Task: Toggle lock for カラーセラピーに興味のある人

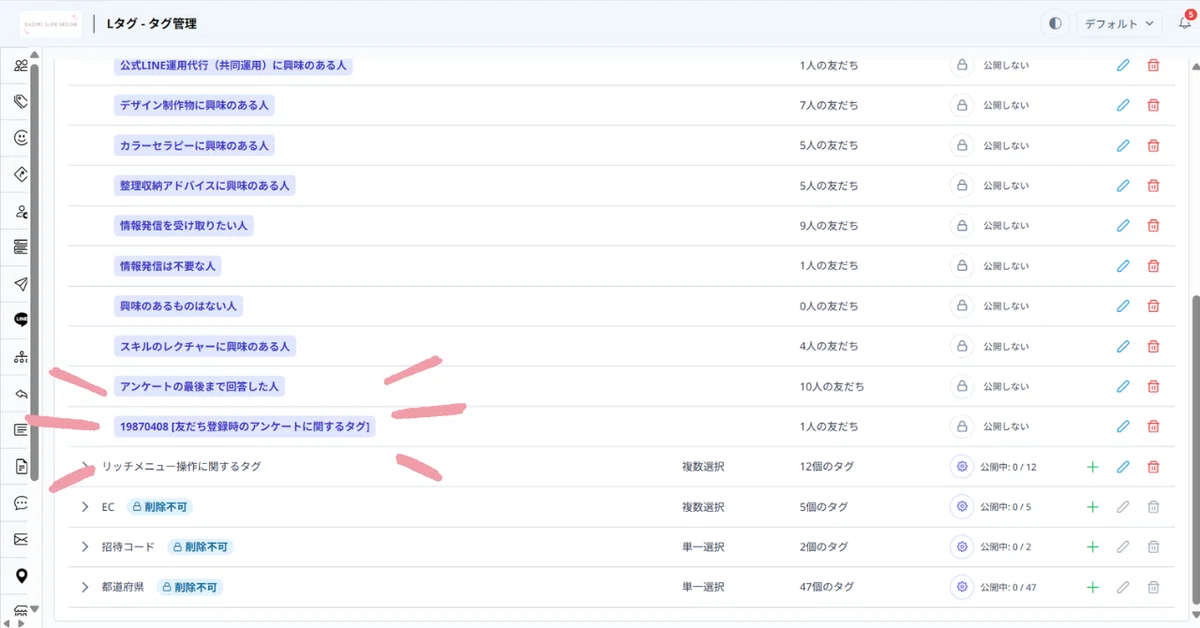Action: coord(962,145)
